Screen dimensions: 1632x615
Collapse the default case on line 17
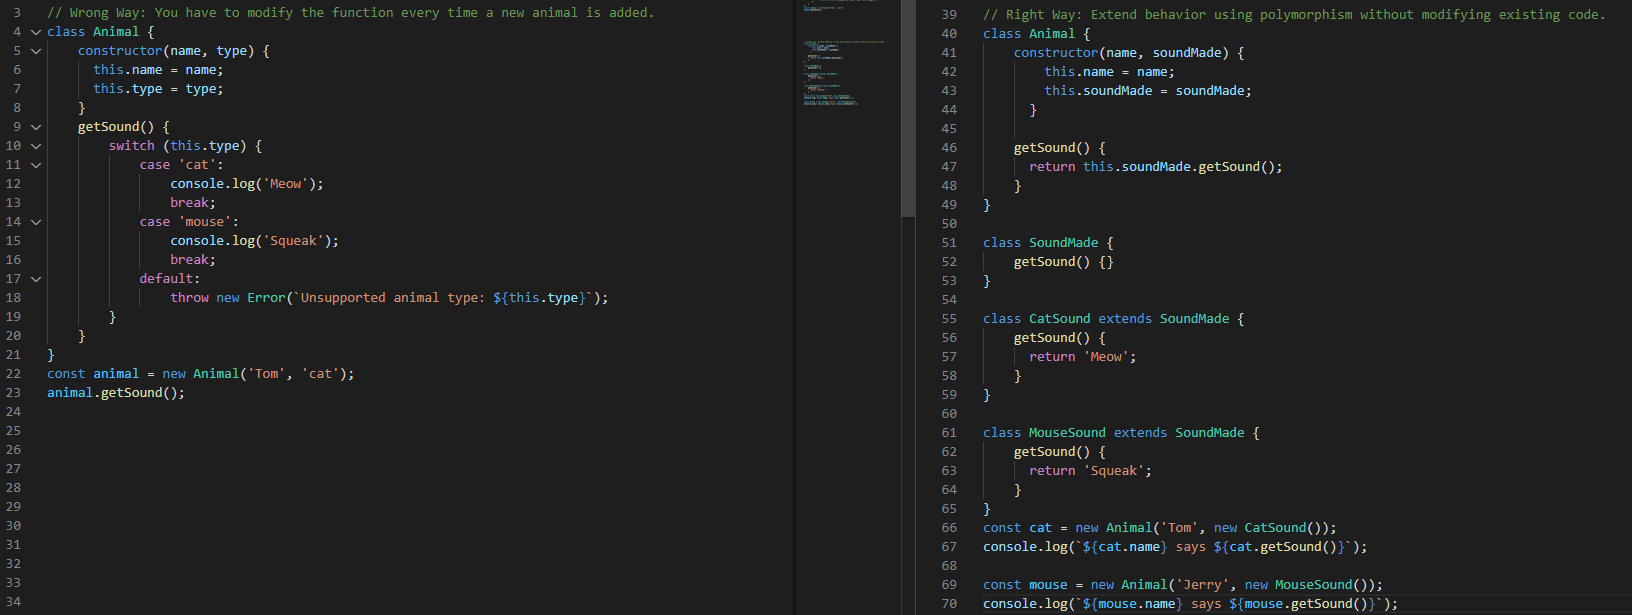[x=36, y=279]
